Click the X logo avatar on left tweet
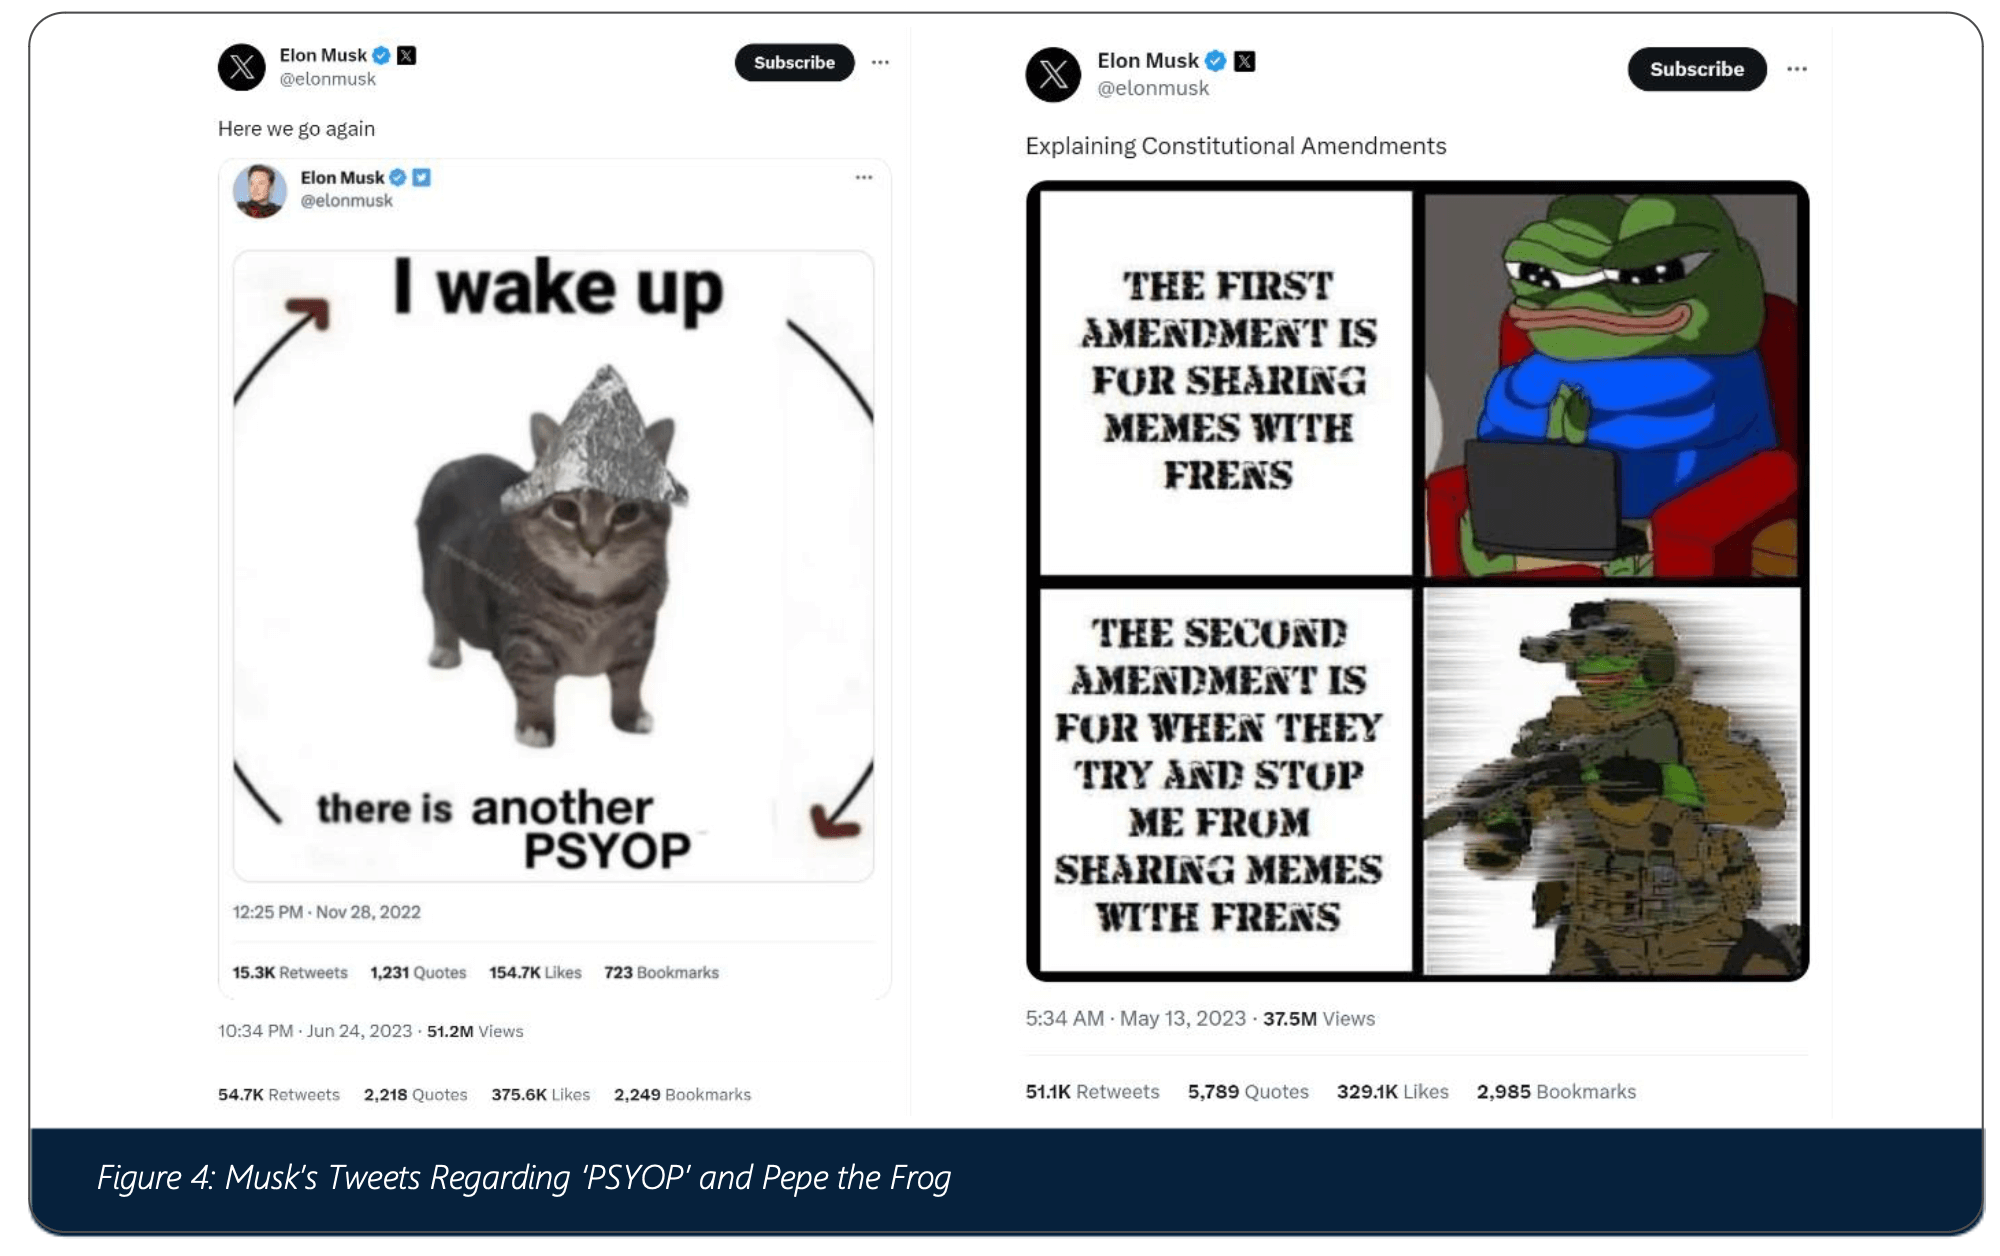Image resolution: width=2000 pixels, height=1256 pixels. 242,67
